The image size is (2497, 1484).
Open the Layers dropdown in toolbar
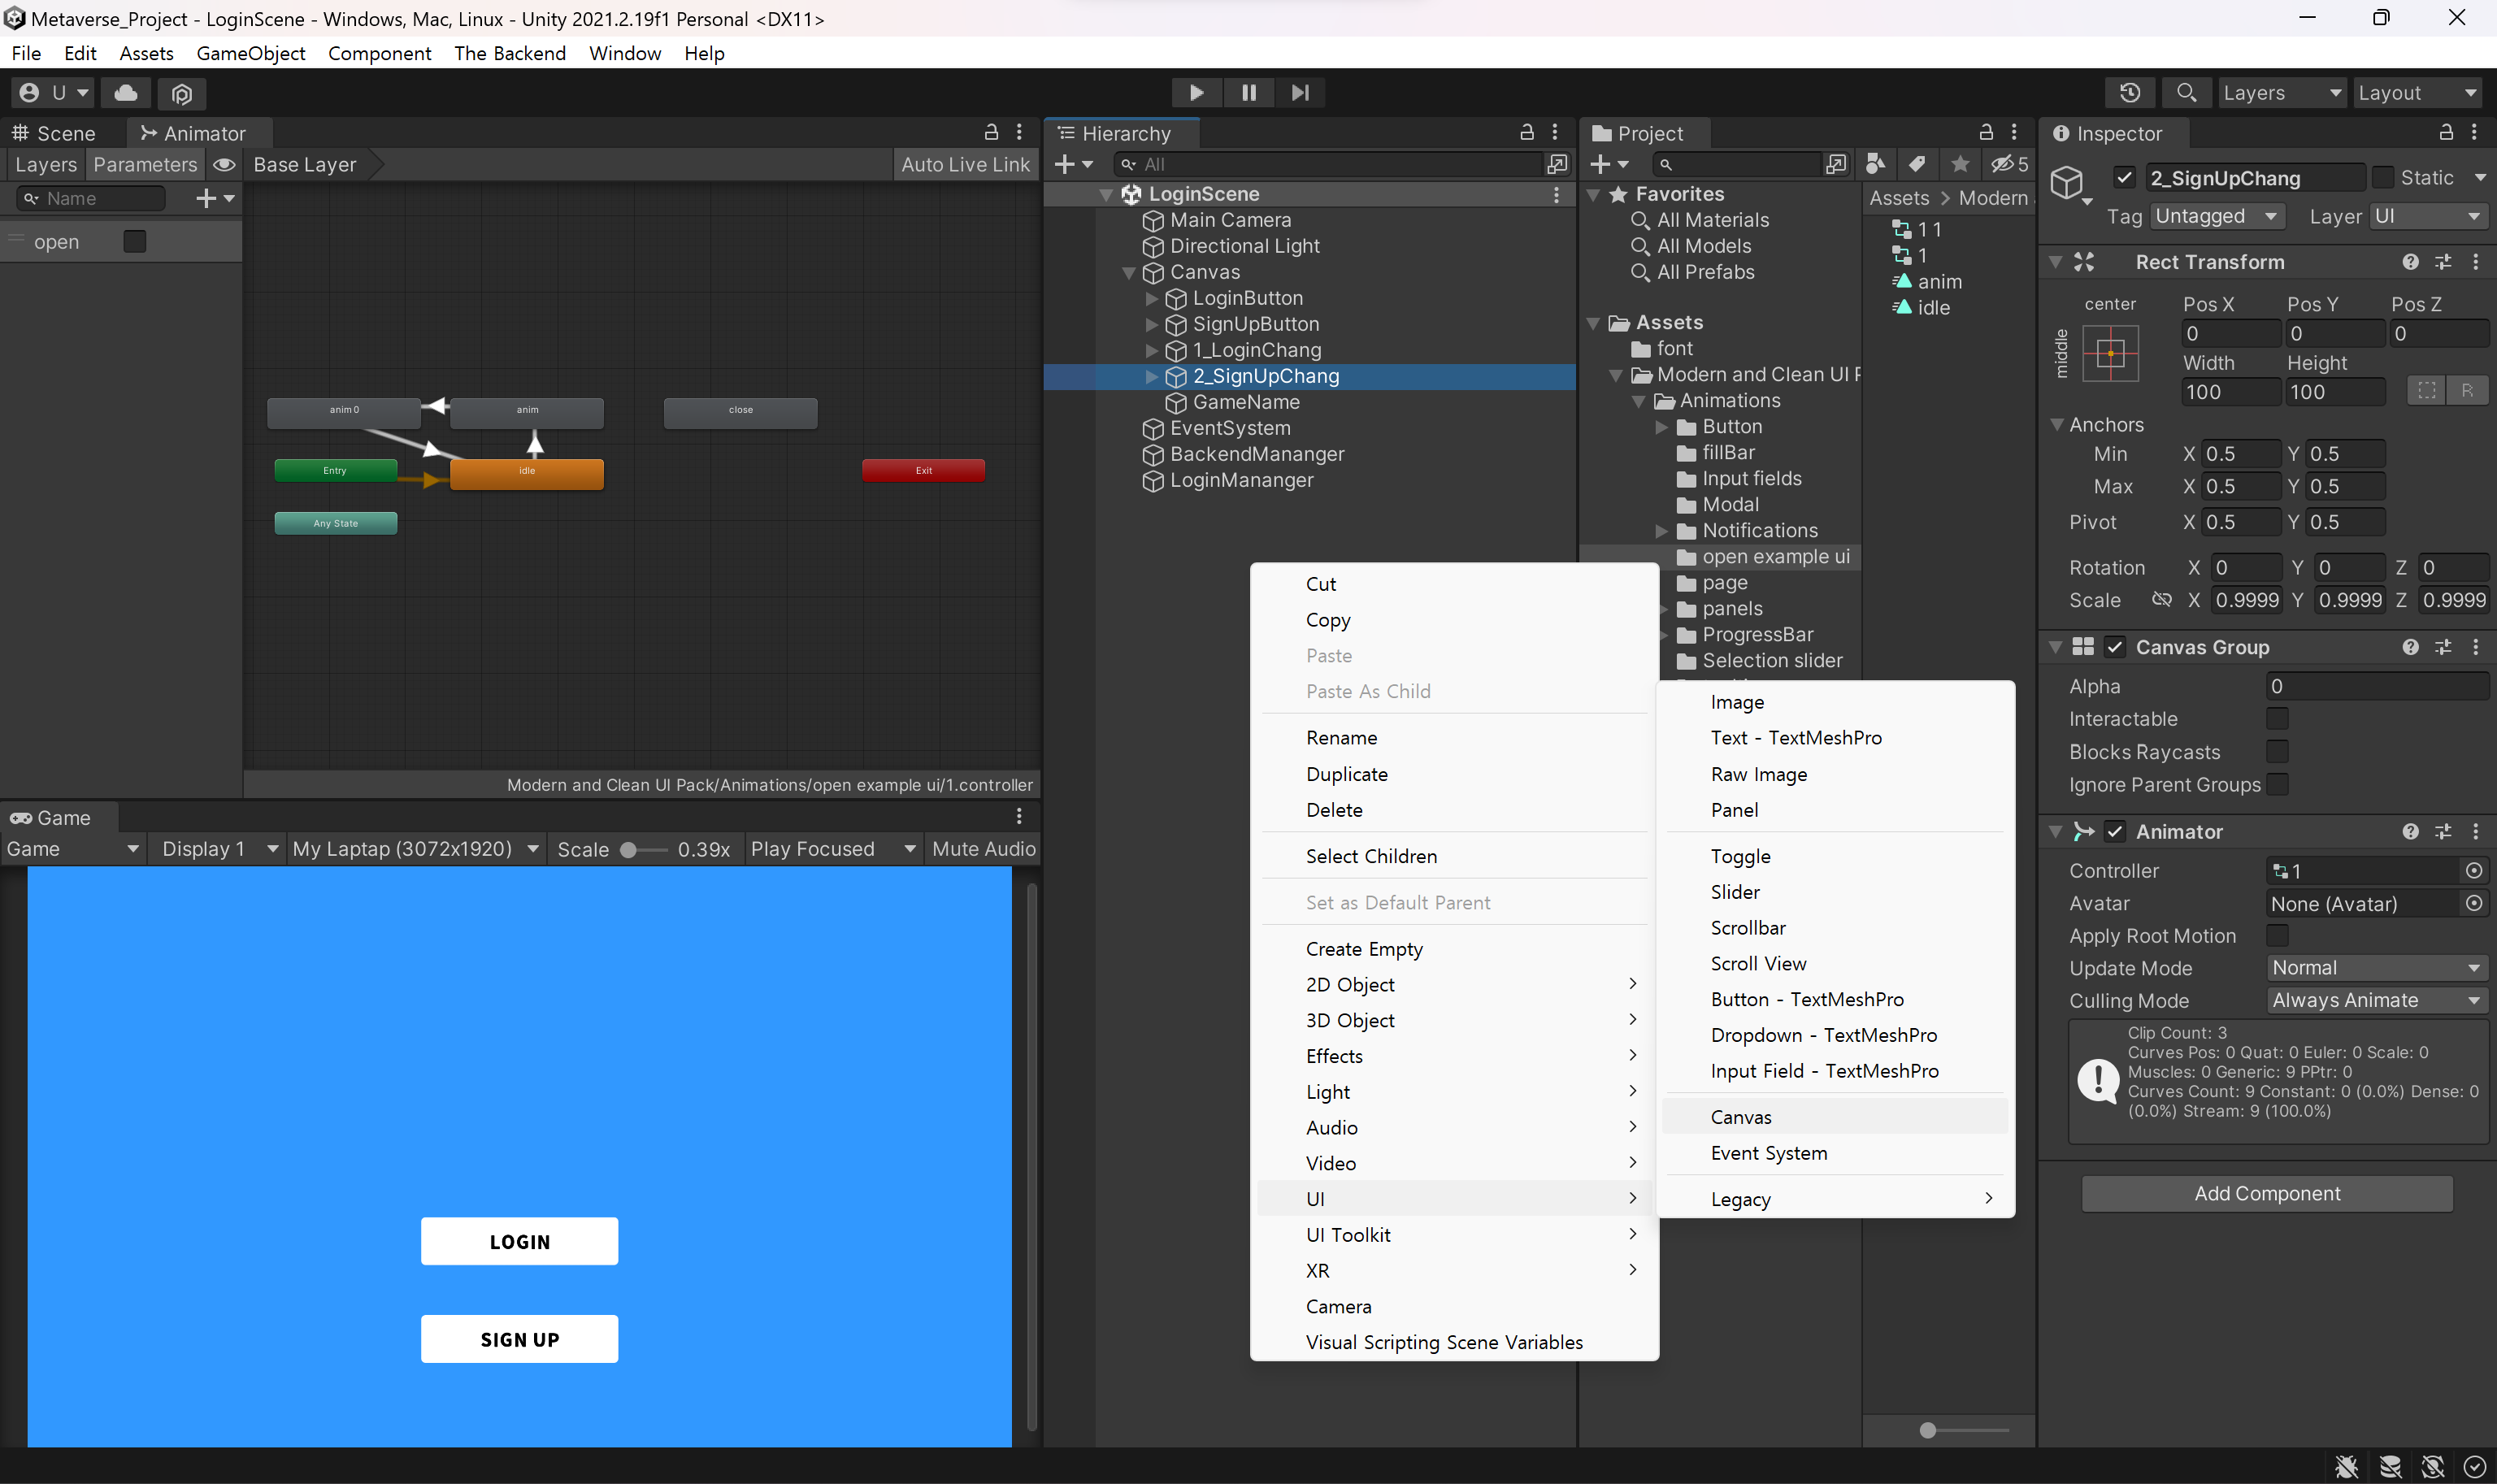pos(2281,92)
